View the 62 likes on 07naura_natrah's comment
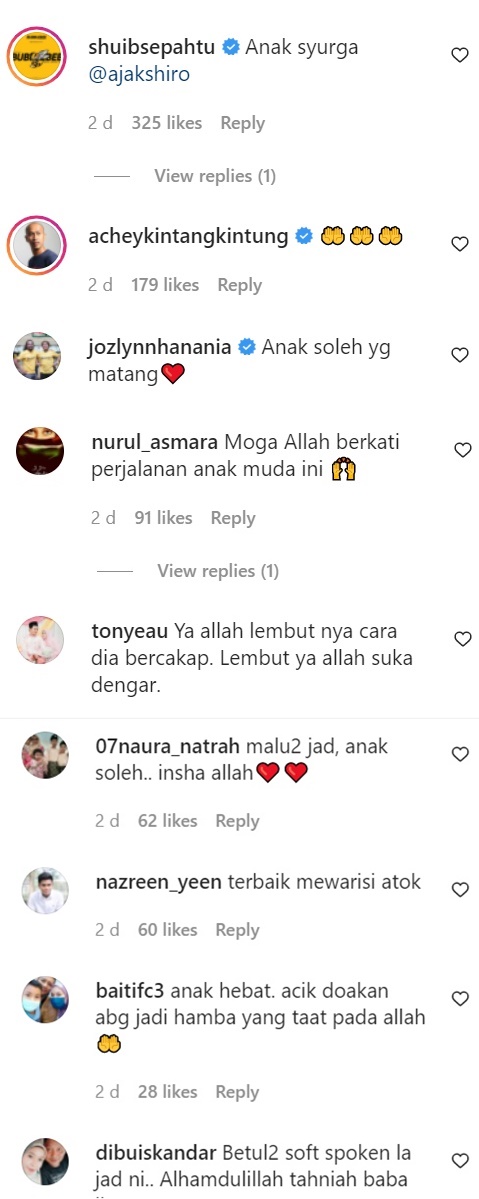The image size is (479, 1199). click(x=168, y=821)
